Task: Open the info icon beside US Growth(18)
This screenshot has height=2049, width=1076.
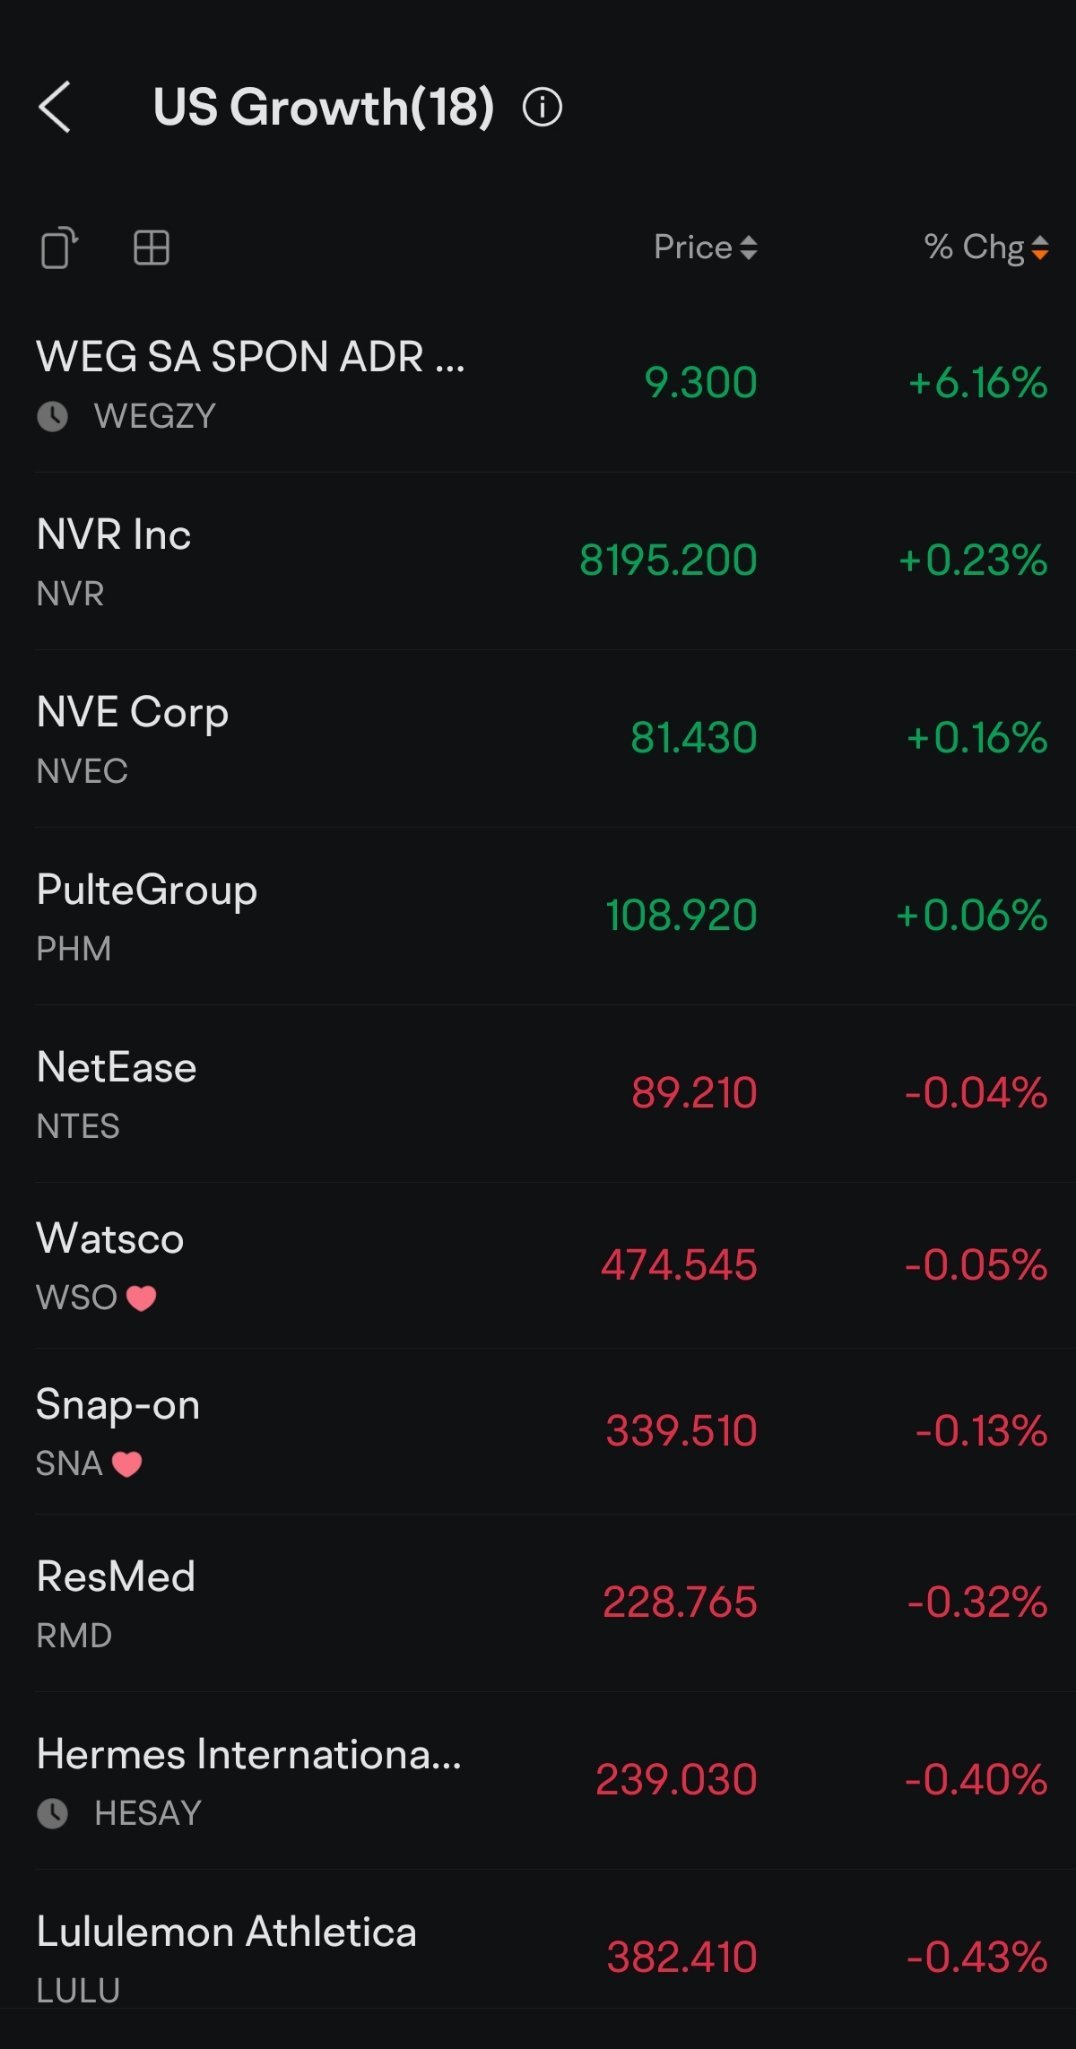Action: point(542,107)
